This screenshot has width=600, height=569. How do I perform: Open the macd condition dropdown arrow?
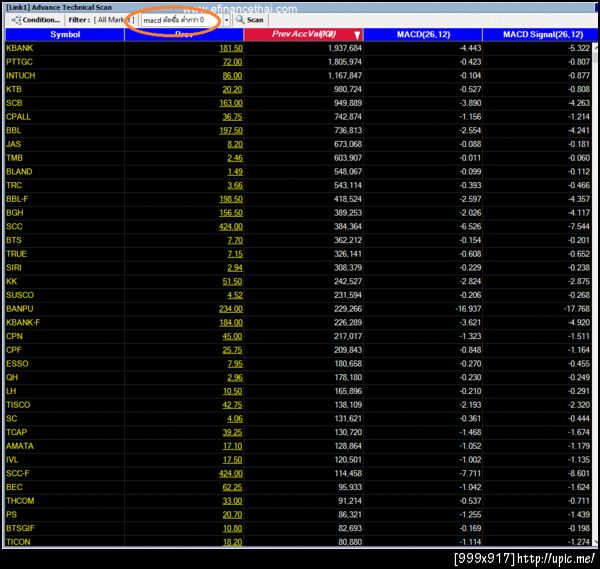[227, 20]
